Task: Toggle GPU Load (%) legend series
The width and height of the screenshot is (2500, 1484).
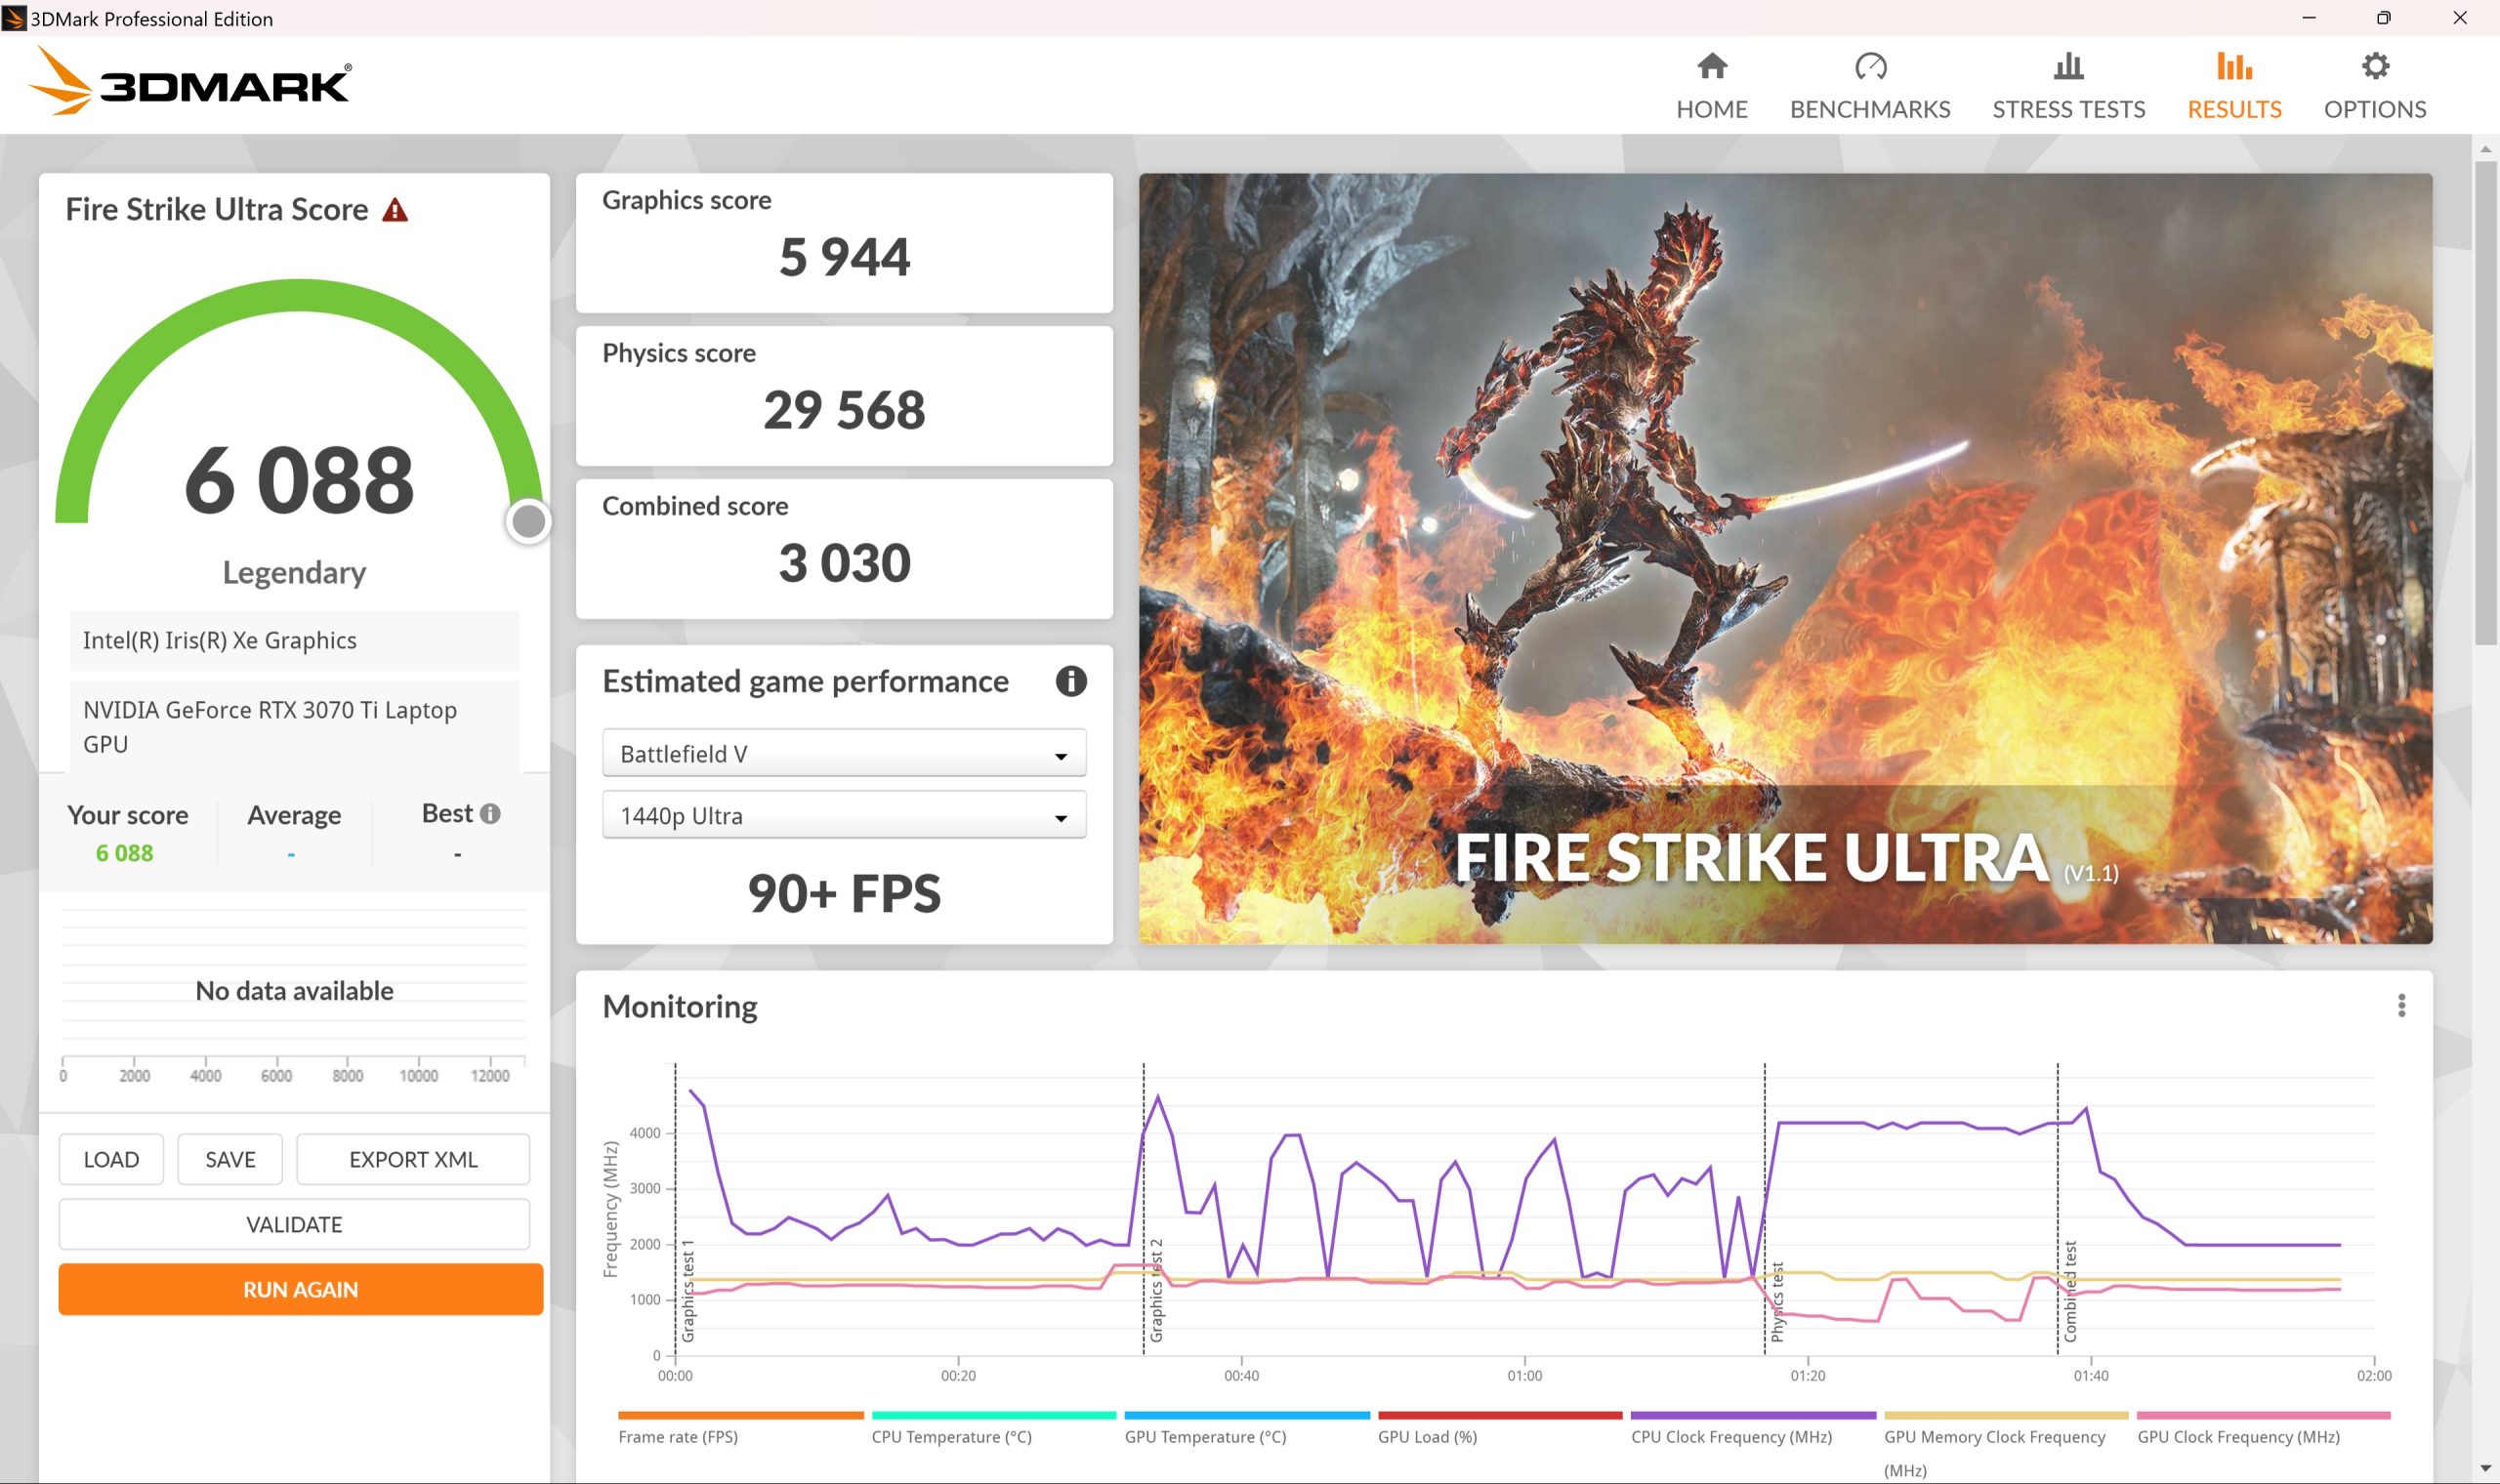Action: (x=1427, y=1436)
